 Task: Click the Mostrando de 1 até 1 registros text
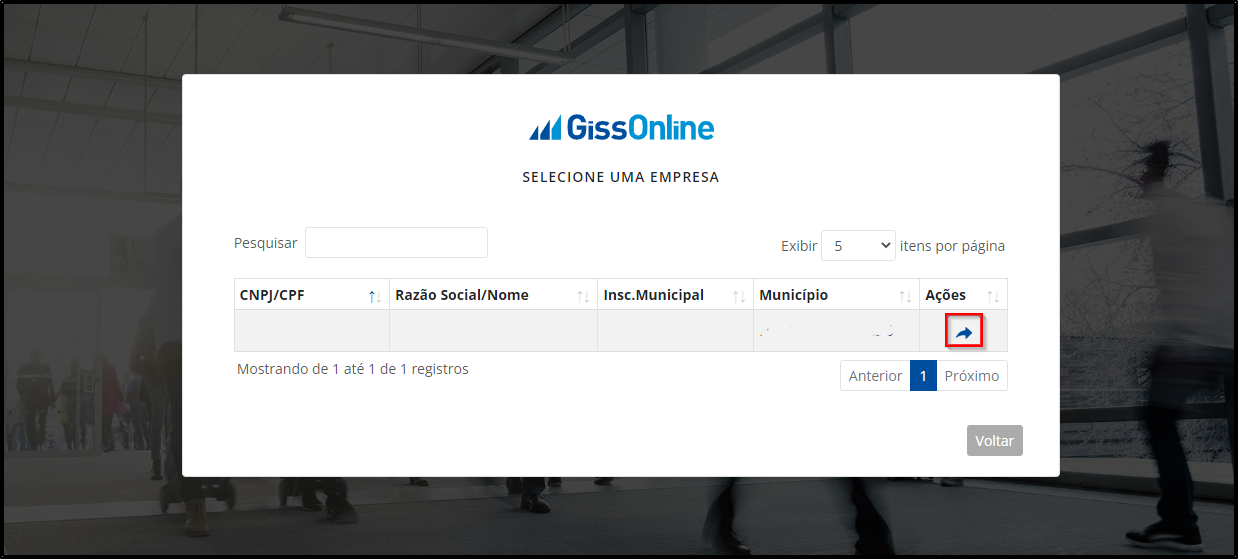353,369
